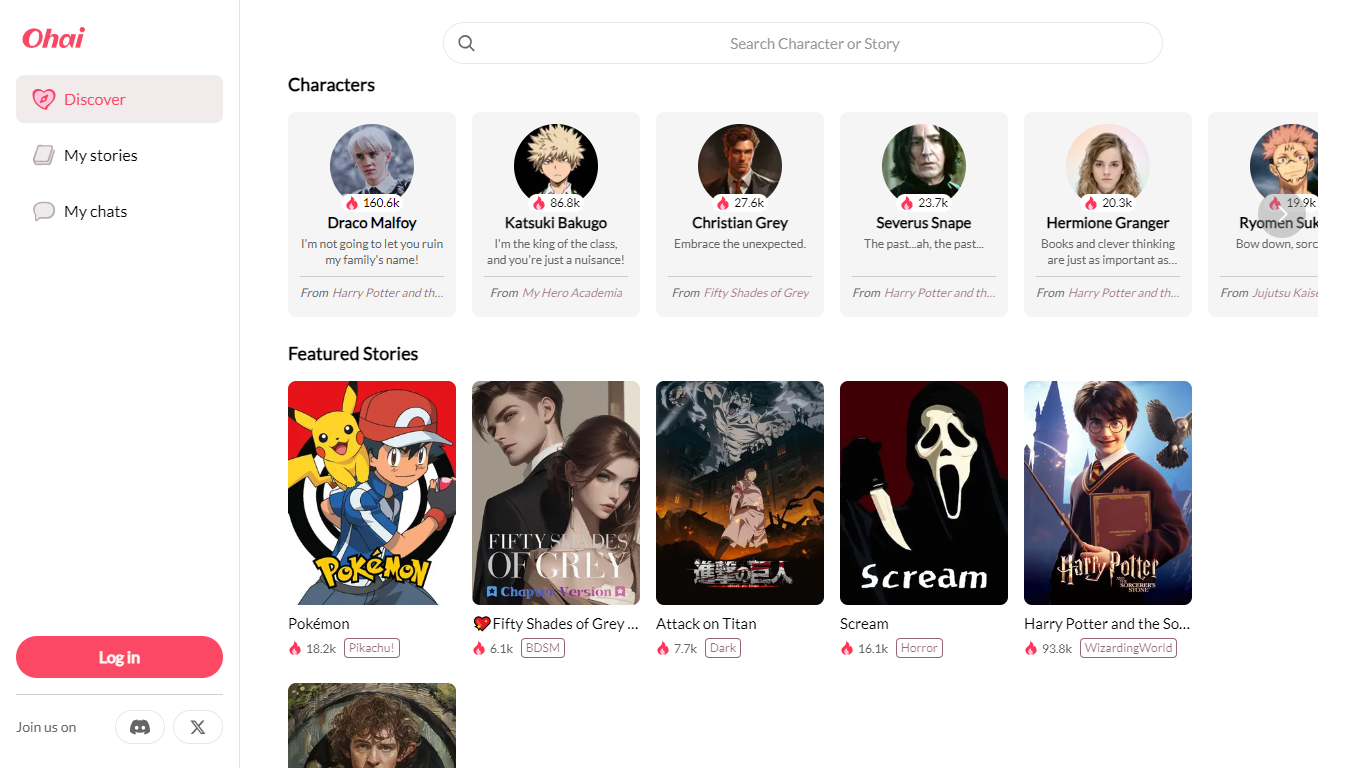Focus the Search Character or Story field
This screenshot has height=768, width=1366.
pyautogui.click(x=803, y=43)
